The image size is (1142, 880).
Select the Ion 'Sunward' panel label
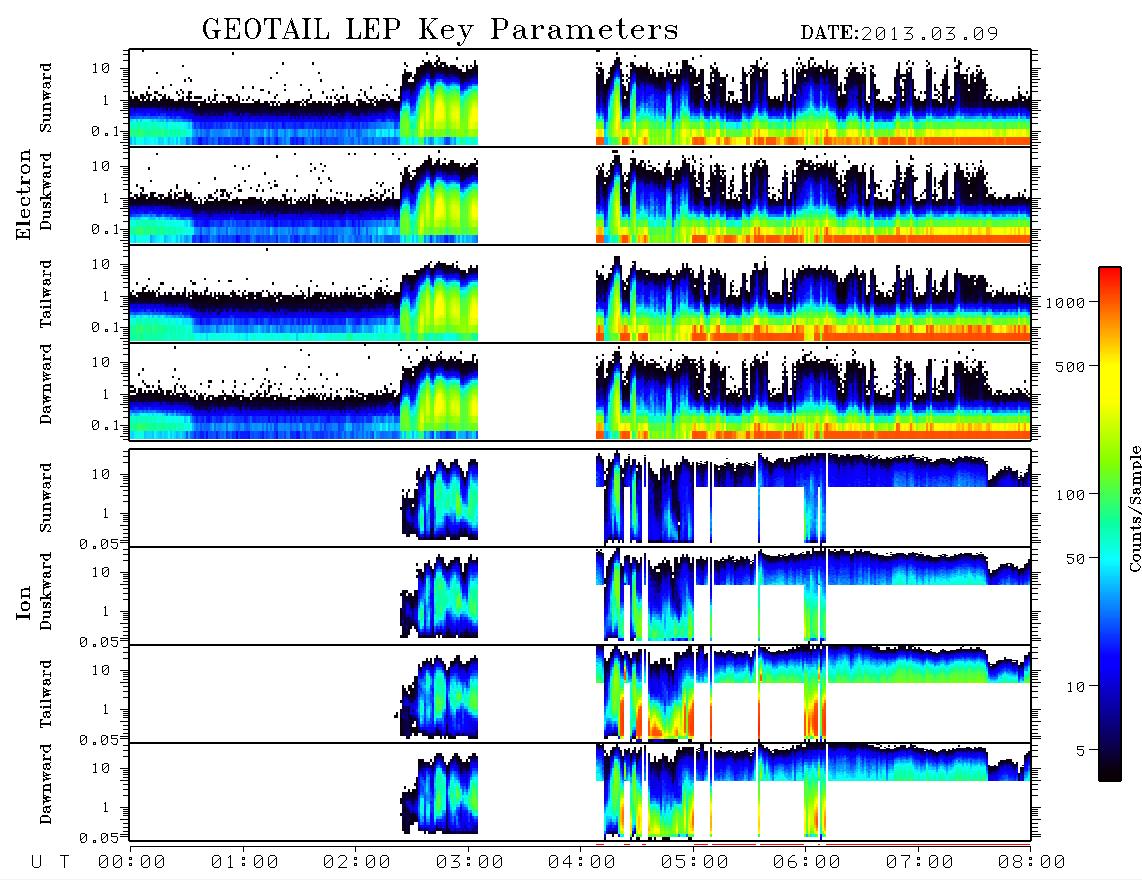[x=46, y=497]
